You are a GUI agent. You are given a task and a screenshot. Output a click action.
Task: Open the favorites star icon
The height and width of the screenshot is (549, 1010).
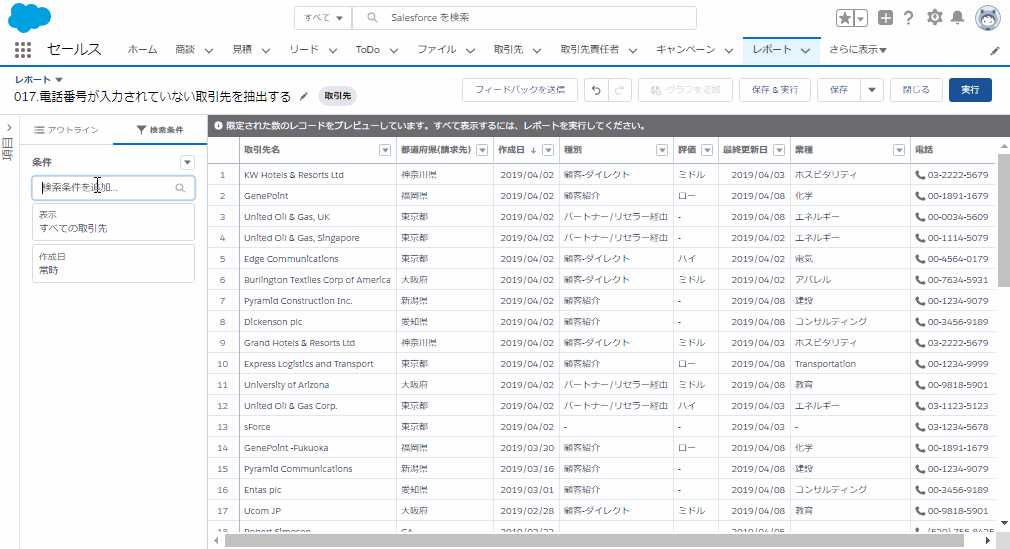(844, 18)
